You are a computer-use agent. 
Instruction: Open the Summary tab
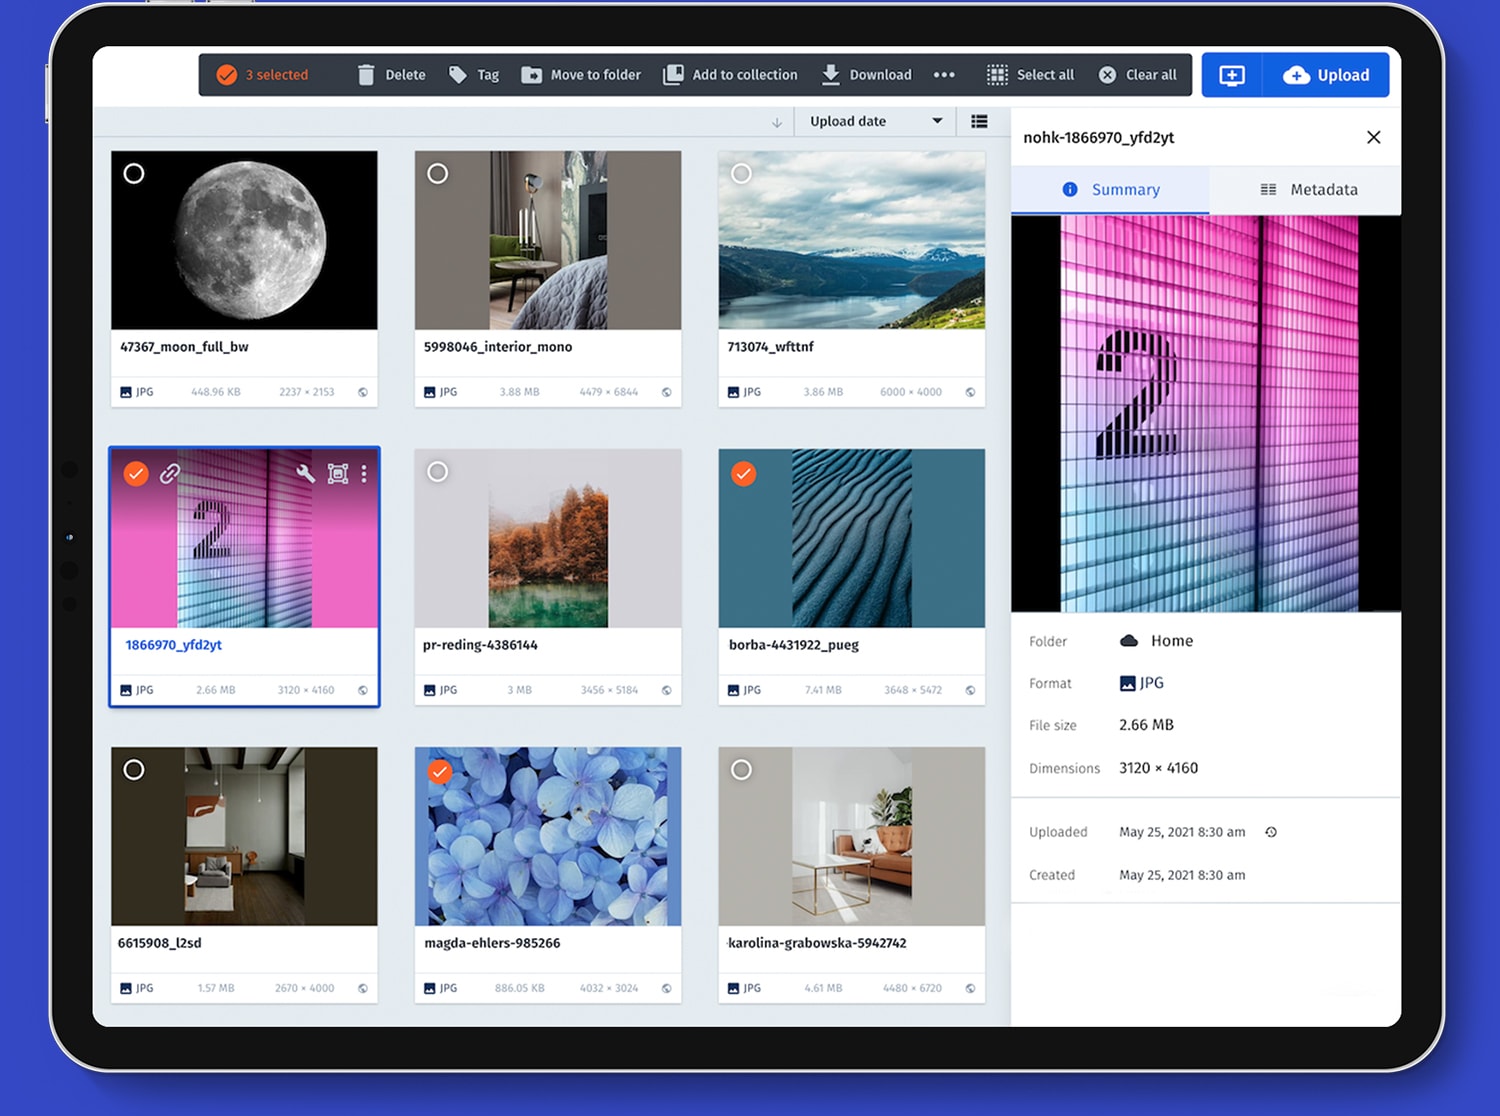(1111, 189)
